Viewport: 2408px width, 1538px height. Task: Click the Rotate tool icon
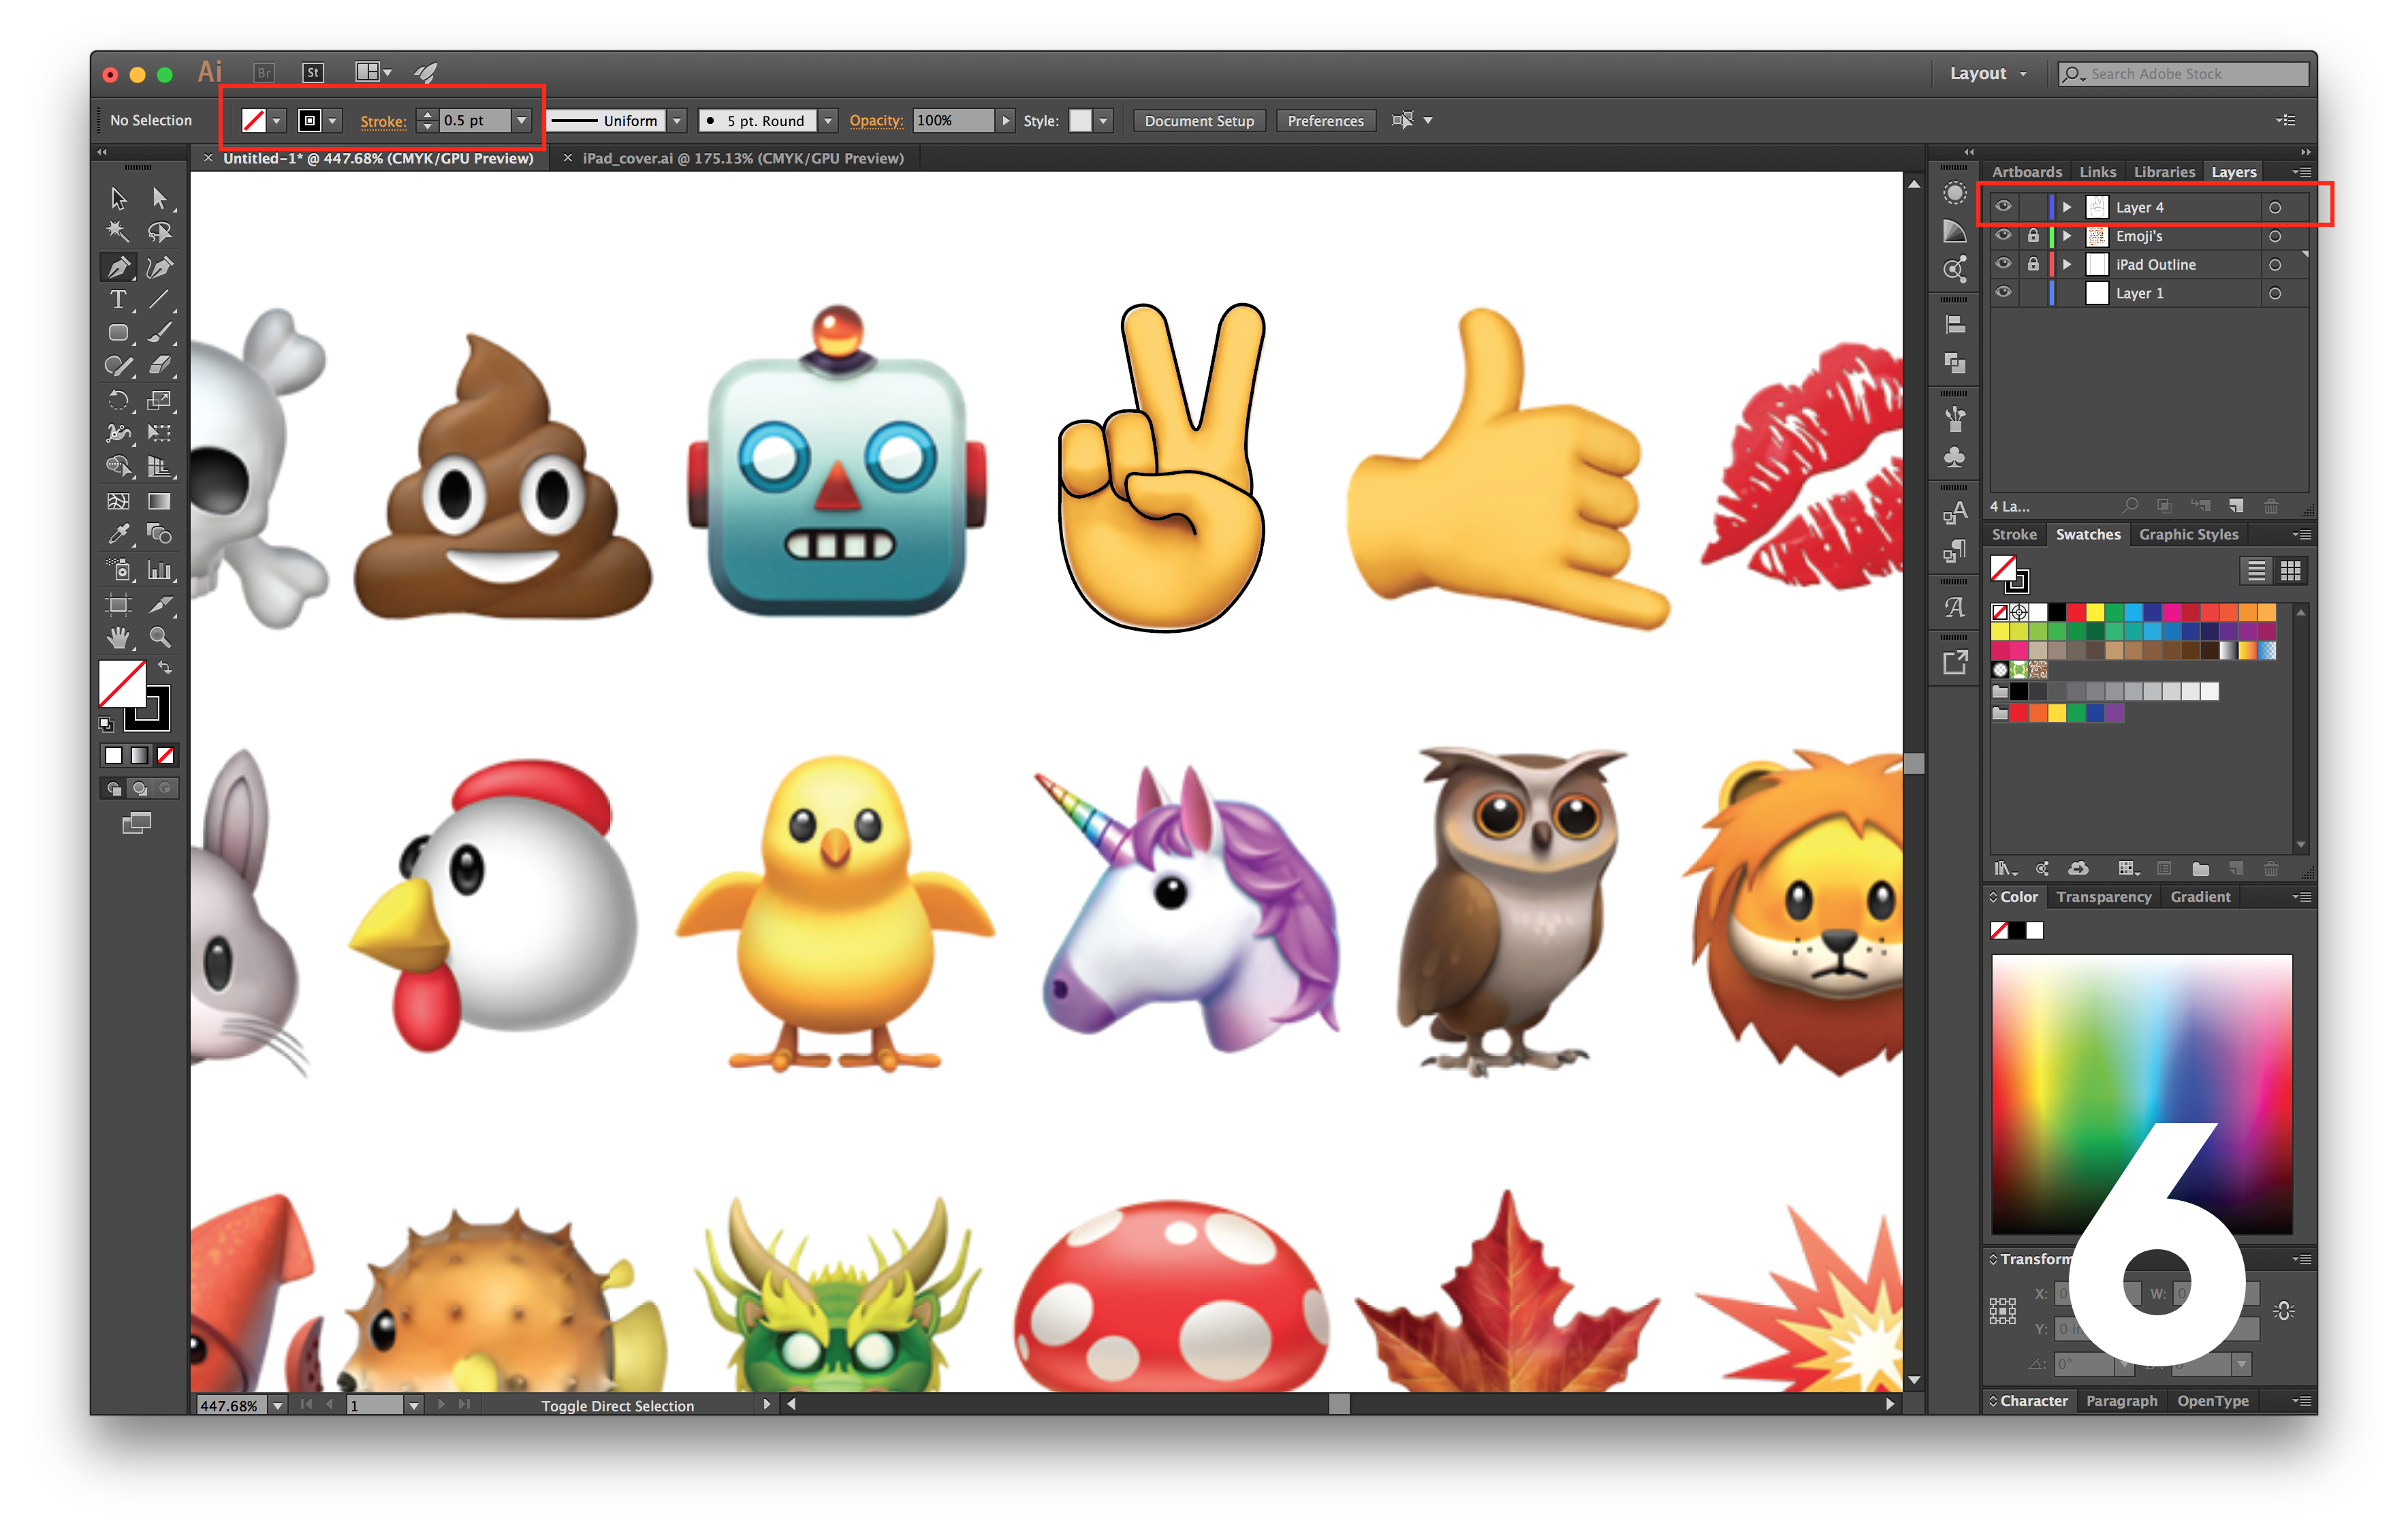pyautogui.click(x=118, y=401)
